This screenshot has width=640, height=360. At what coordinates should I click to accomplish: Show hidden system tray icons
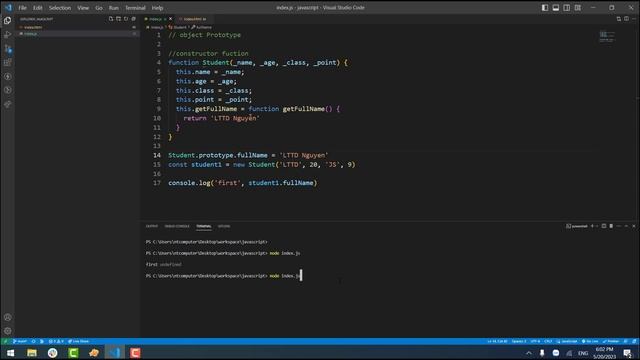(529, 353)
